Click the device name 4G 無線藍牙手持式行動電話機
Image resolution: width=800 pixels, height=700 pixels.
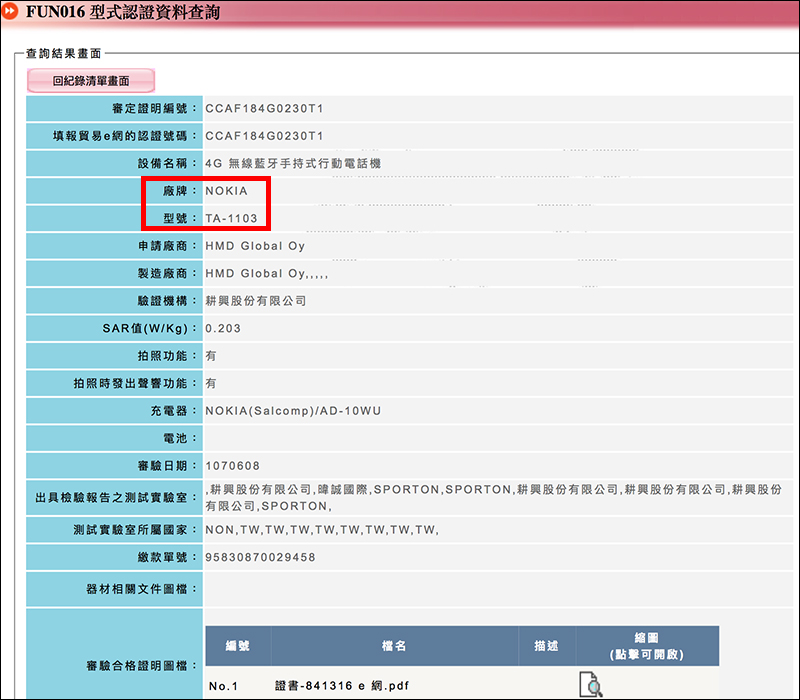293,163
